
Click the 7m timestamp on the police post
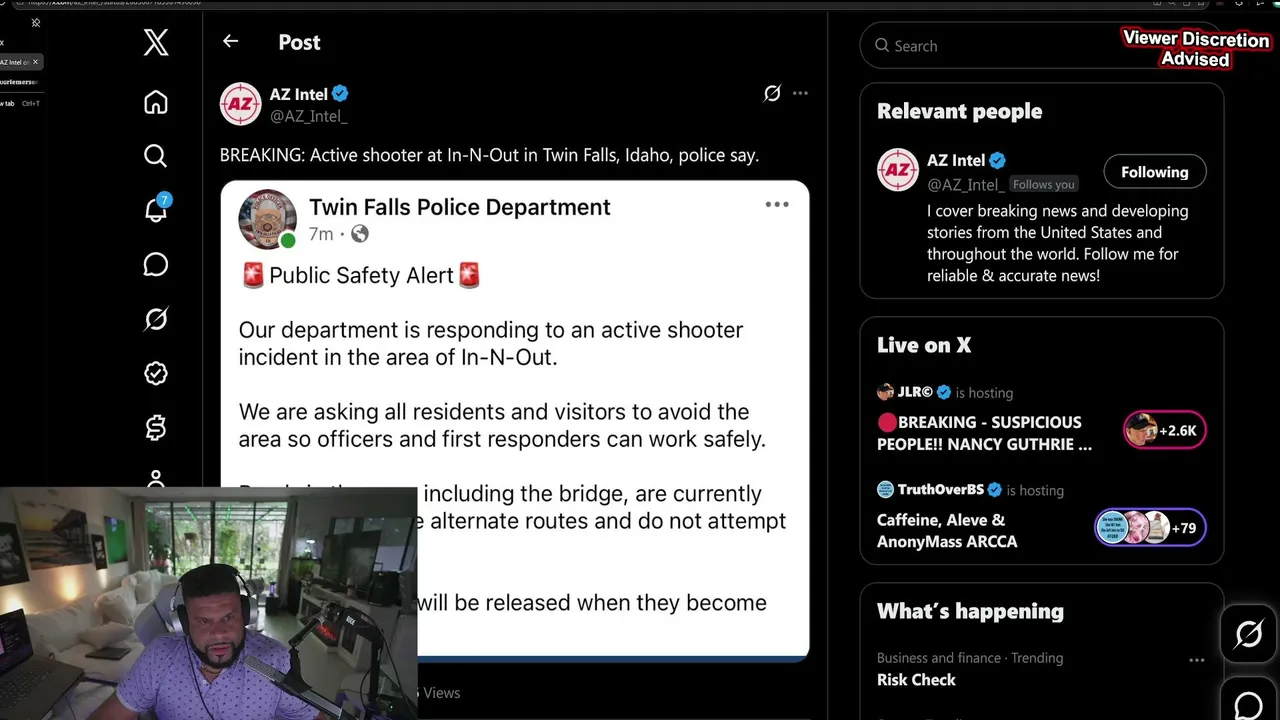[x=321, y=234]
